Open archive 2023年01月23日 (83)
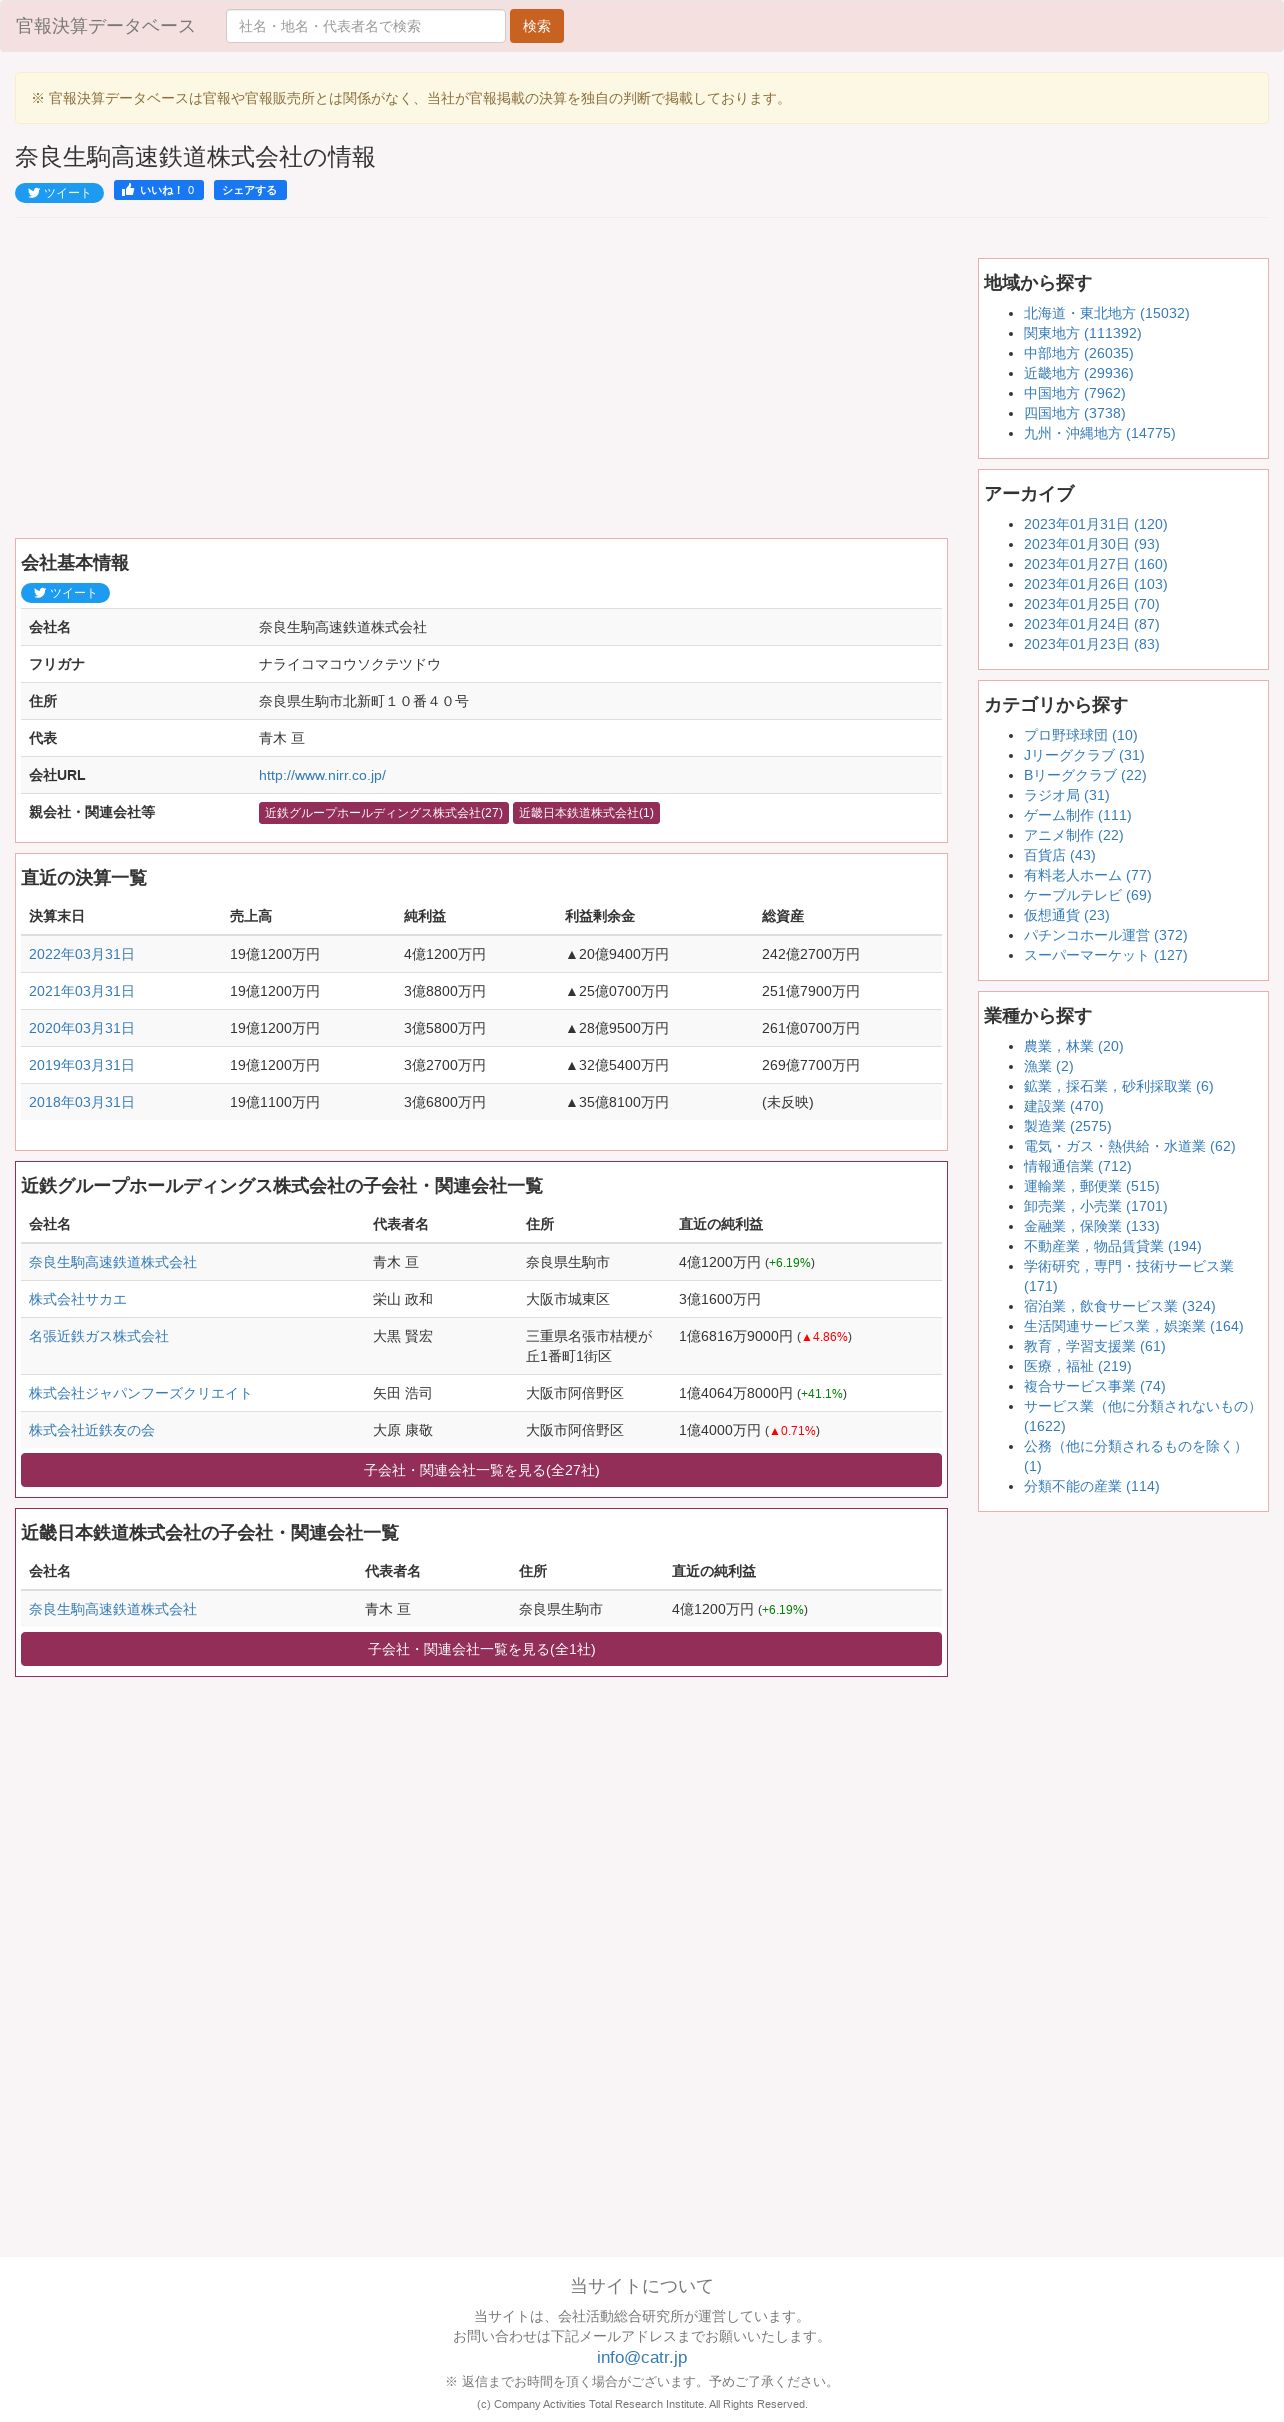The width and height of the screenshot is (1284, 2422). (1091, 644)
